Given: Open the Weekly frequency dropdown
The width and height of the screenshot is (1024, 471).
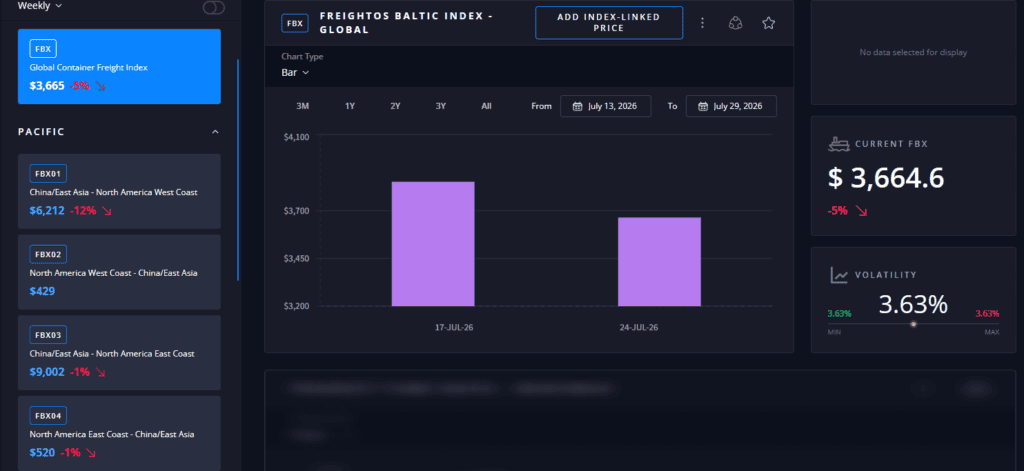Looking at the screenshot, I should point(40,6).
